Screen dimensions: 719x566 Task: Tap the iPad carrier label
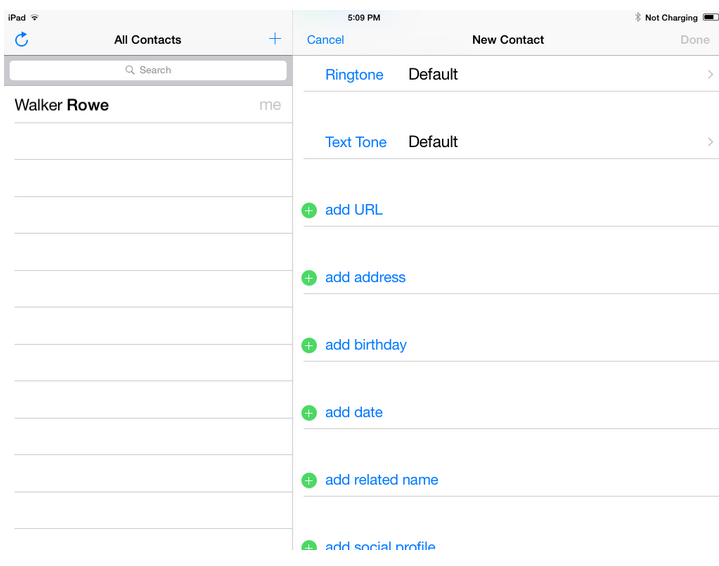tap(17, 17)
